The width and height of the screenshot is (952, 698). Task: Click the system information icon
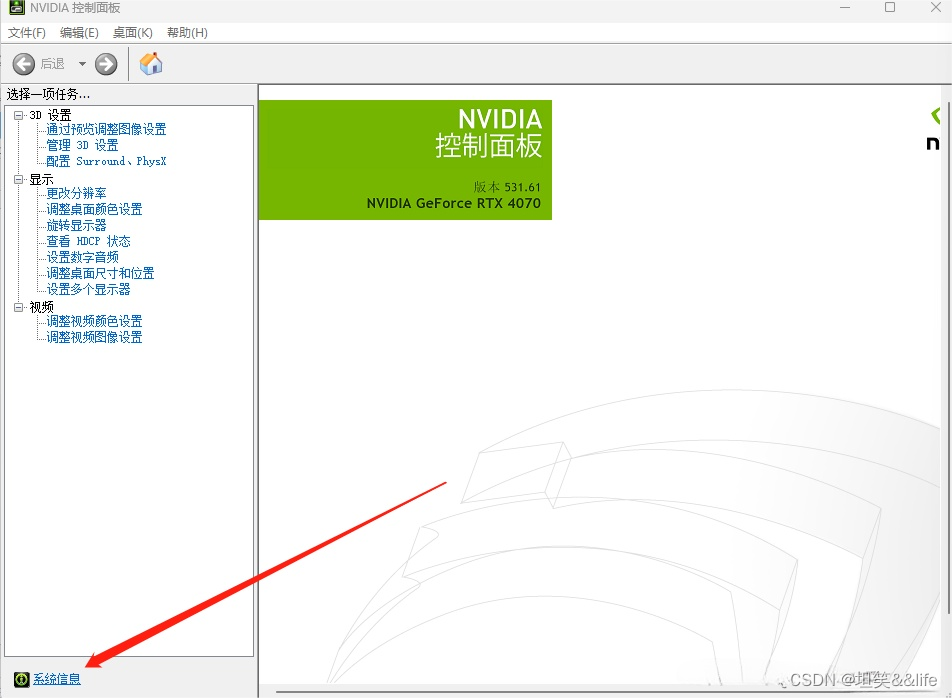coord(21,679)
